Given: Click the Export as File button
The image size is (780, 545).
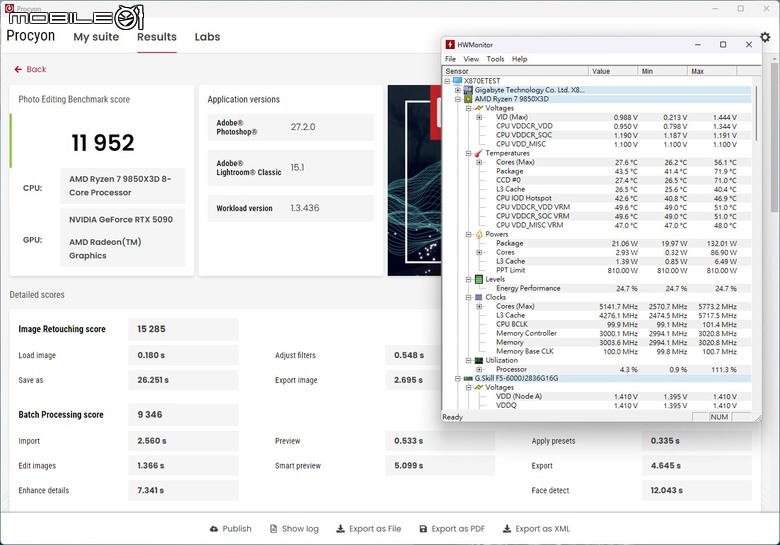Looking at the screenshot, I should (x=369, y=529).
